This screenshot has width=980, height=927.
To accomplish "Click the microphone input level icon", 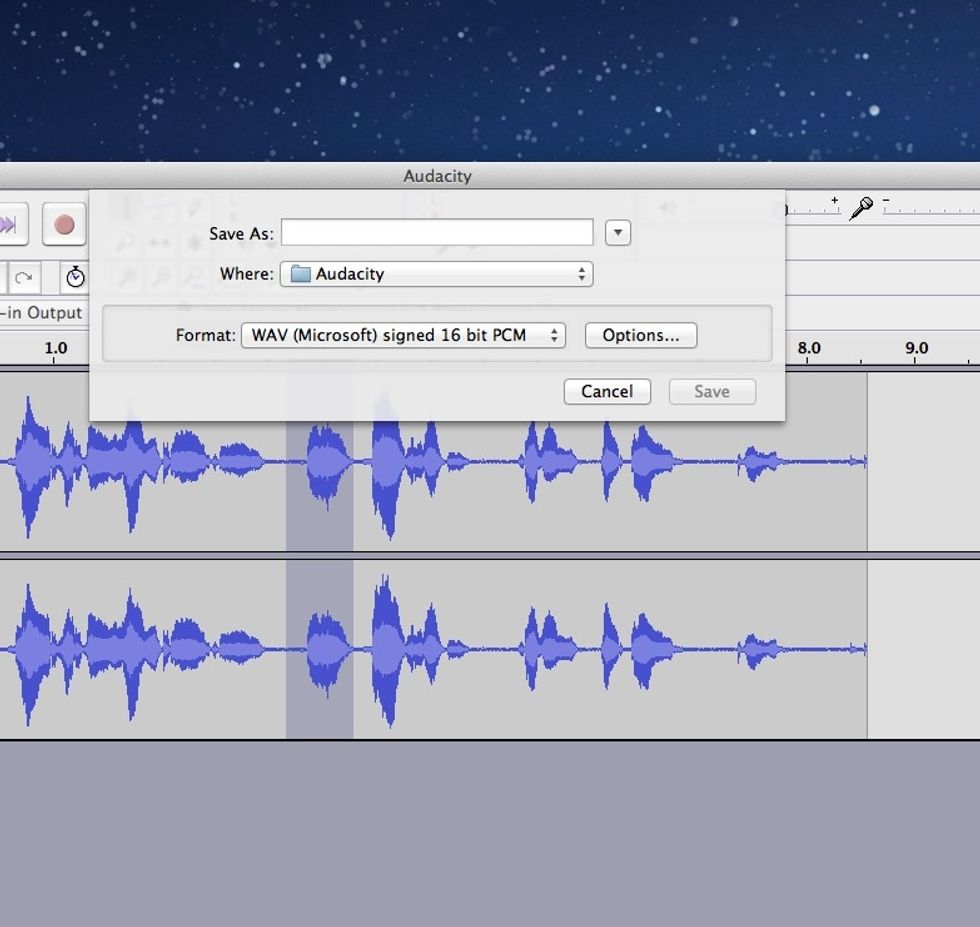I will pyautogui.click(x=861, y=208).
